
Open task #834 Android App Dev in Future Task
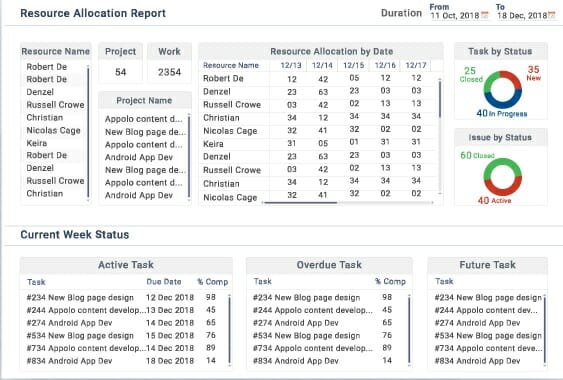[477, 361]
